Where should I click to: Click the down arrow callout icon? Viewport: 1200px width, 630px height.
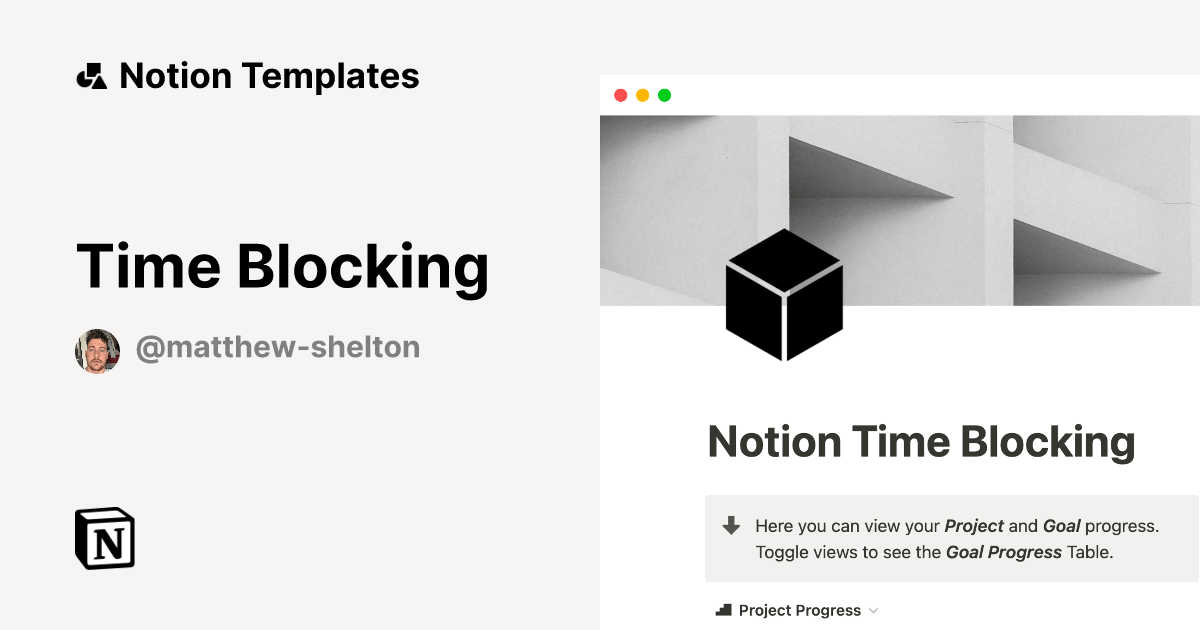(731, 525)
